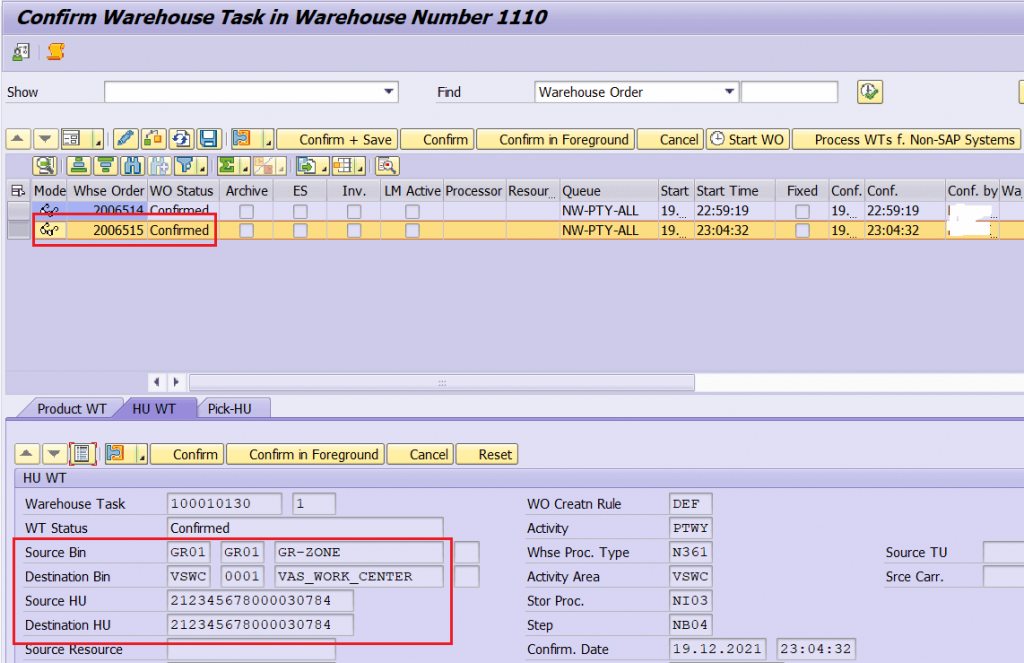Click the down arrow in HU WT toolbar

pos(54,454)
